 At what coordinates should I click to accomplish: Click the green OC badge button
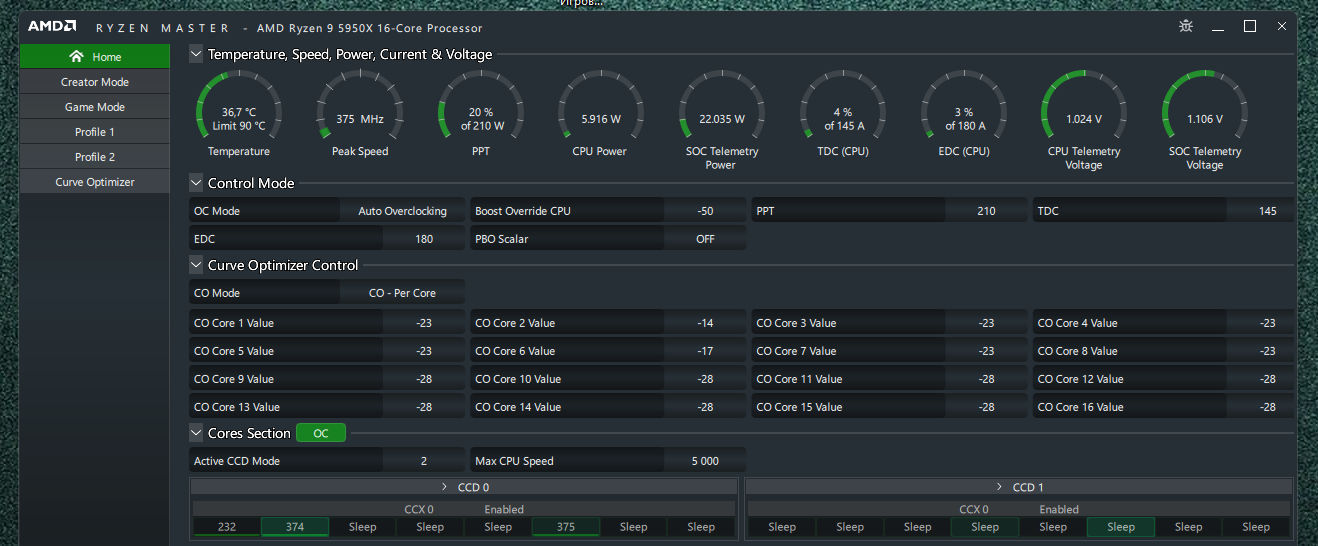click(320, 433)
